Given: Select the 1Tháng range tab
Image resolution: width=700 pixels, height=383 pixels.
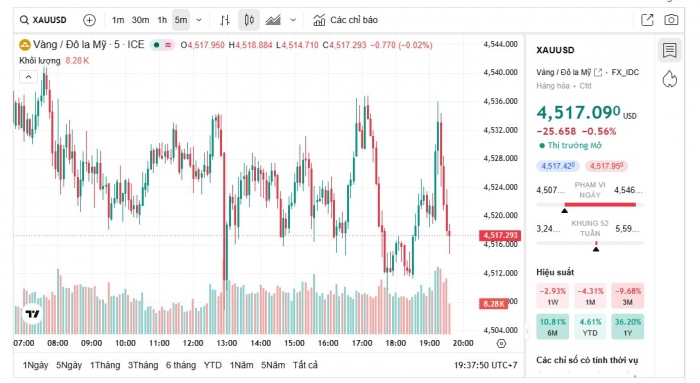Looking at the screenshot, I should click(105, 365).
